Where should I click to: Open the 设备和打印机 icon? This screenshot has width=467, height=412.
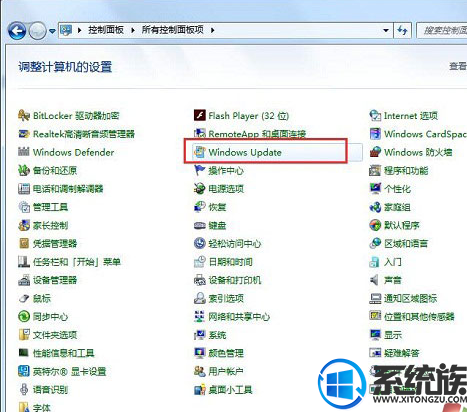[200, 280]
